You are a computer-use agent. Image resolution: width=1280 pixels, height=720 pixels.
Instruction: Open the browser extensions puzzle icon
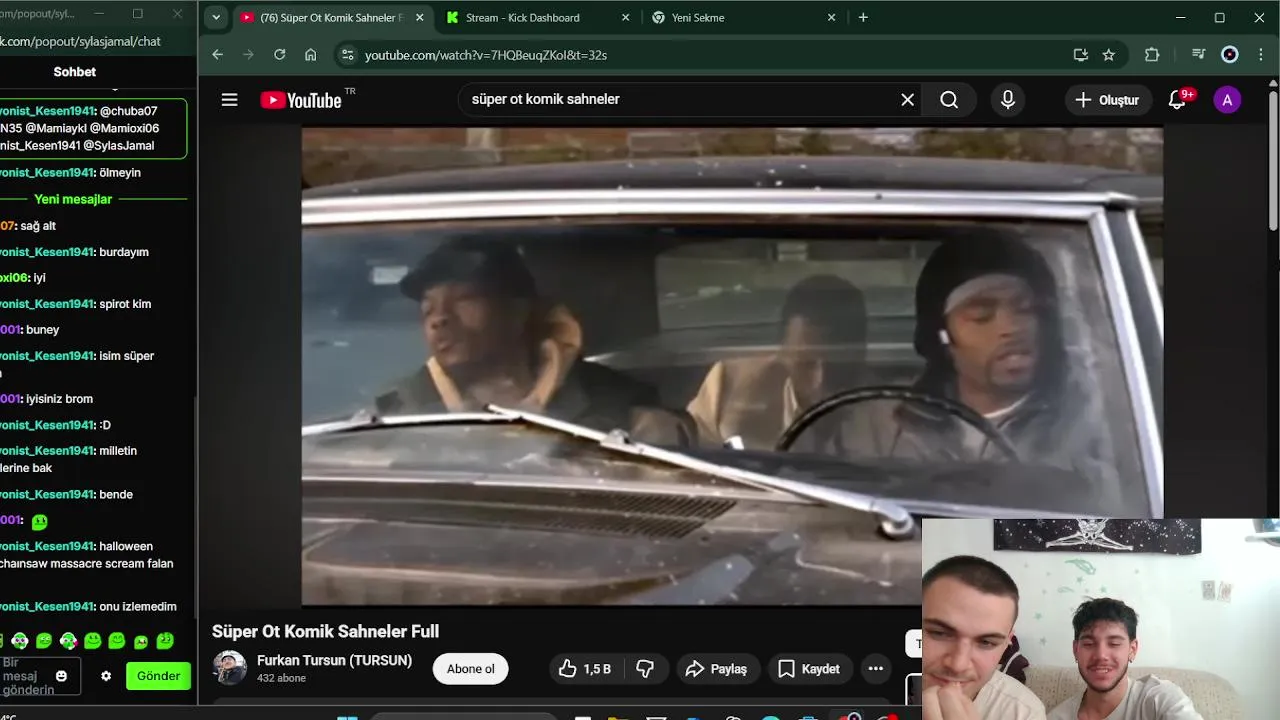point(1152,55)
